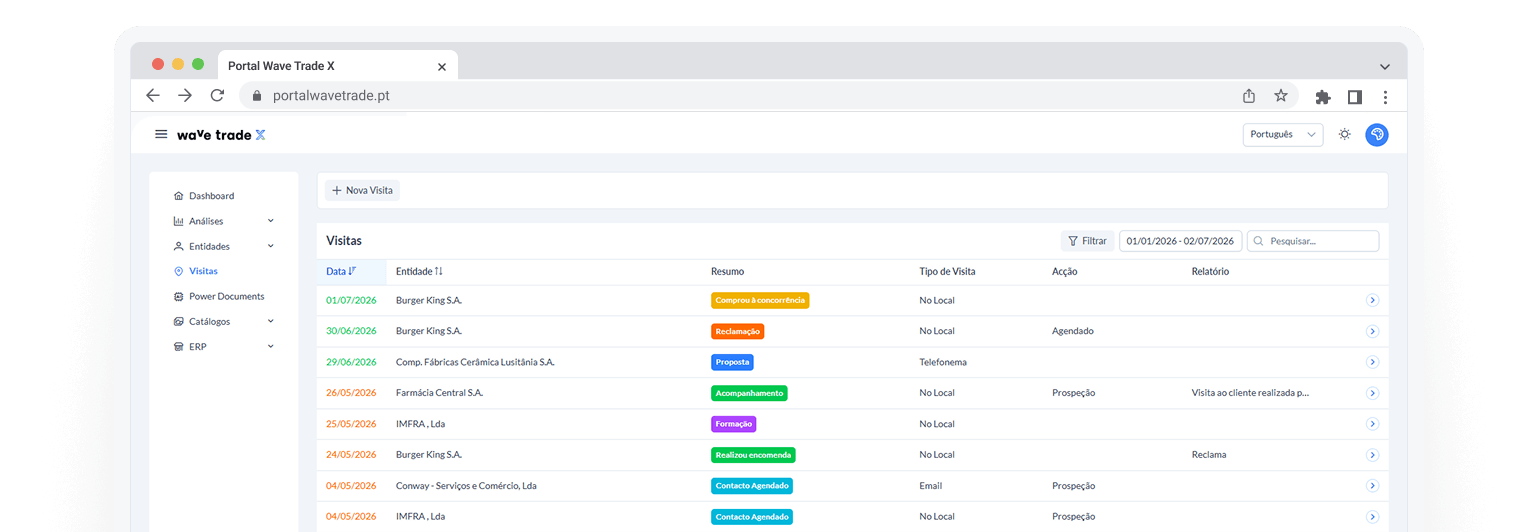Click the Formação purple tag
The width and height of the screenshot is (1538, 532).
[x=733, y=424]
